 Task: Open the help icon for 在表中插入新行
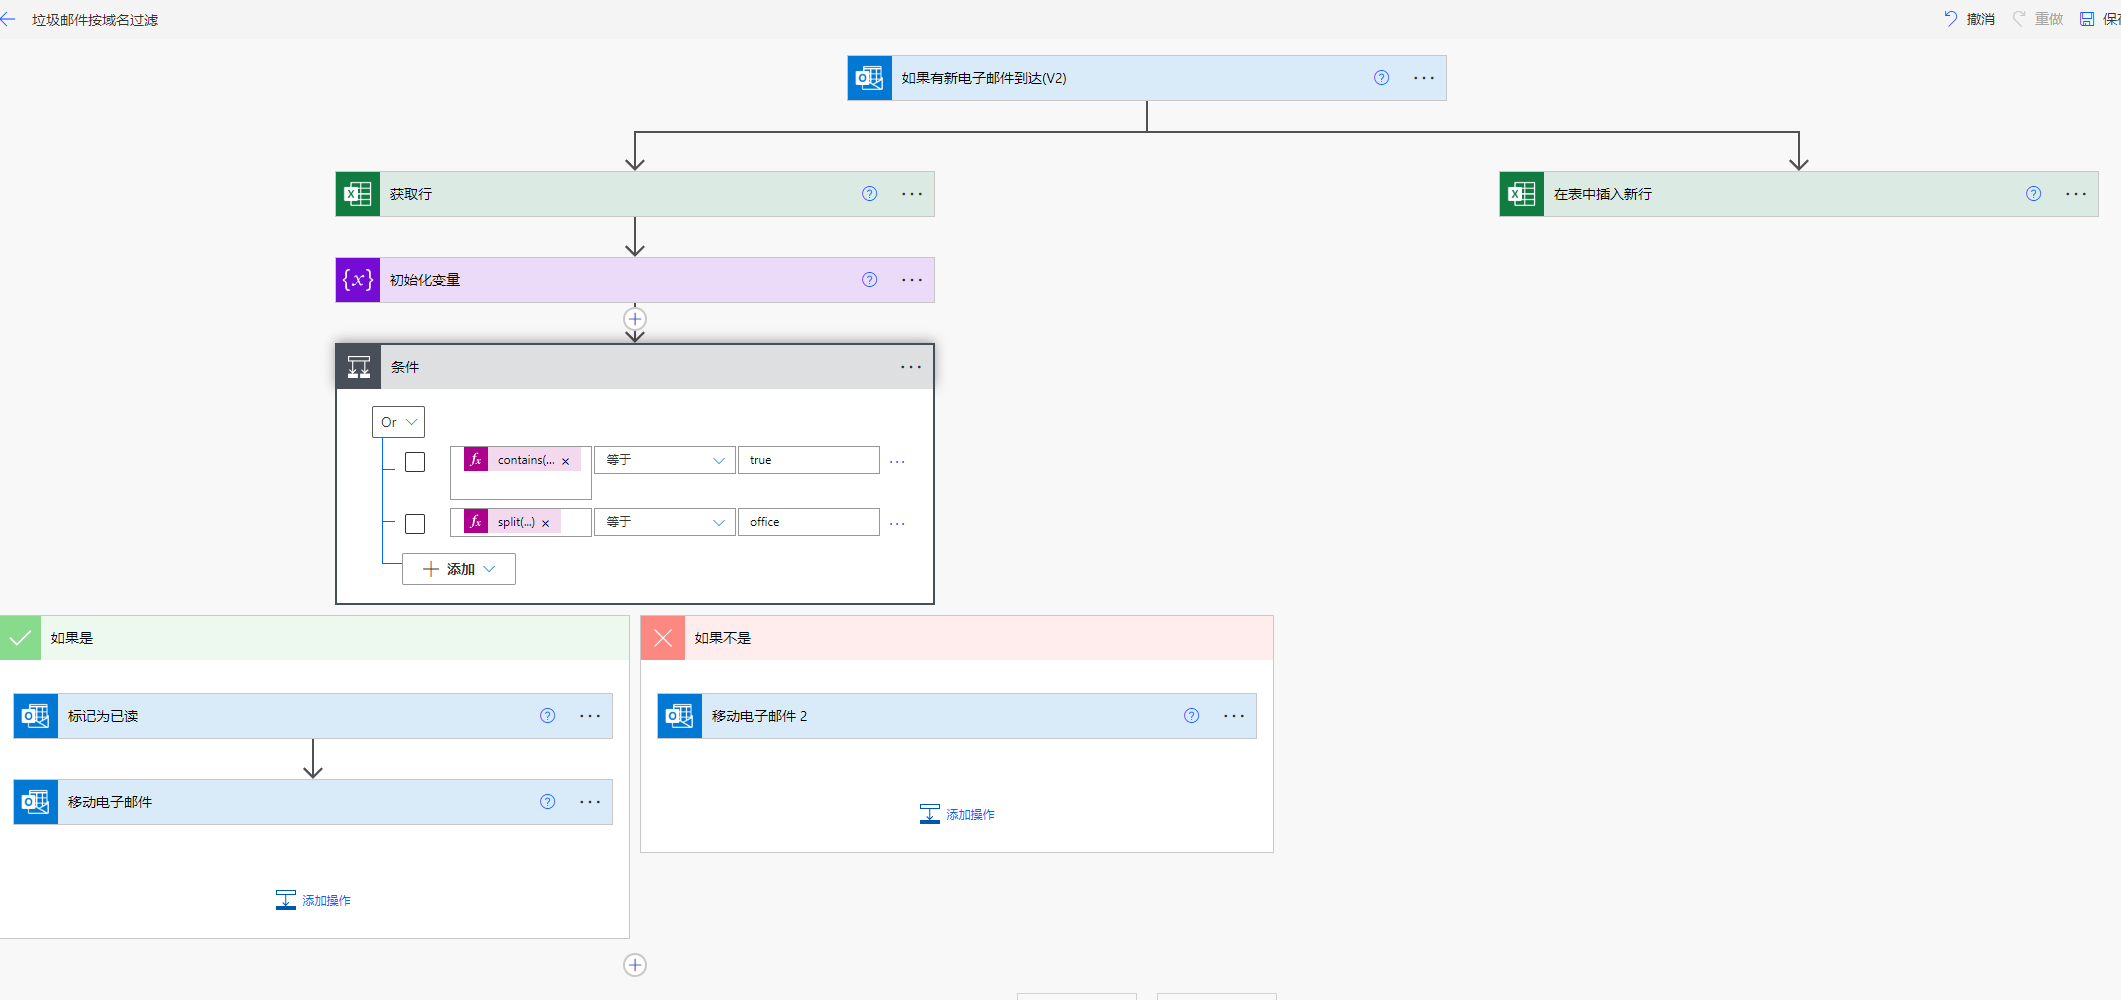pyautogui.click(x=2033, y=194)
